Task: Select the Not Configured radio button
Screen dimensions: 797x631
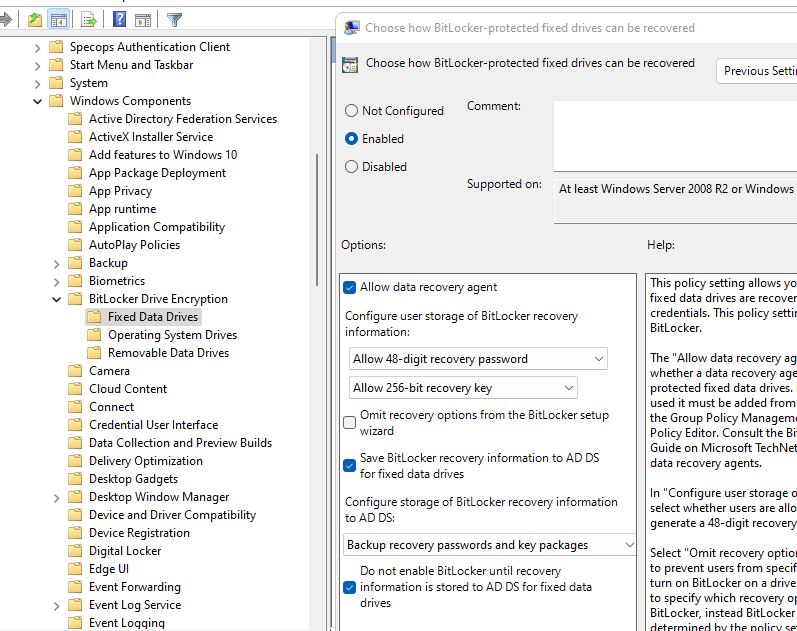Action: 351,111
